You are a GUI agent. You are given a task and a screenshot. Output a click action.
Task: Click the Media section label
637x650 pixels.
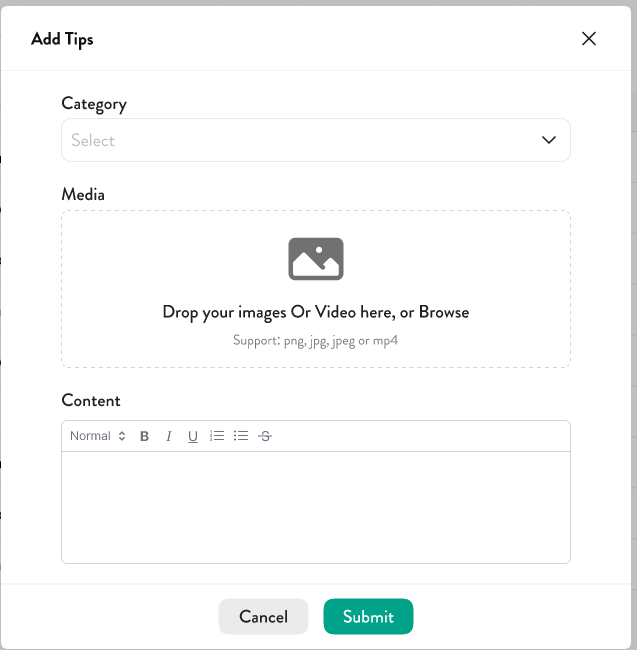click(83, 194)
